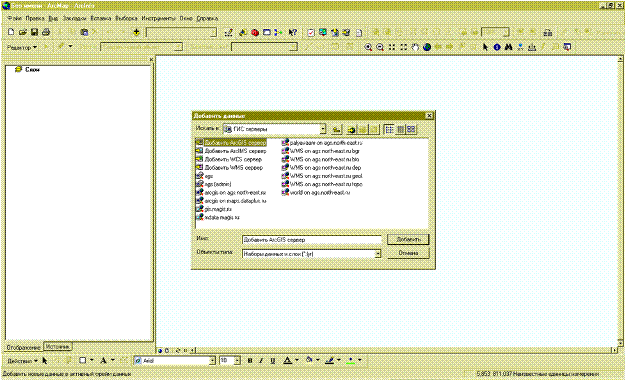The width and height of the screenshot is (626, 381).
Task: Click the Имя name input field
Action: pyautogui.click(x=312, y=240)
